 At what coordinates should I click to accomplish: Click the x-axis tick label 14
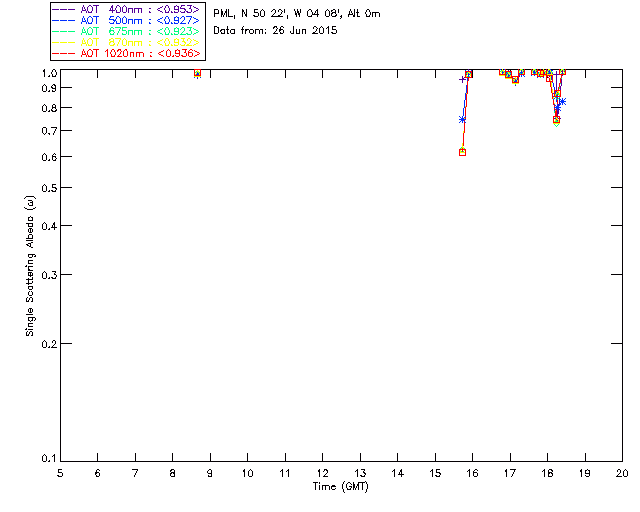coord(398,473)
